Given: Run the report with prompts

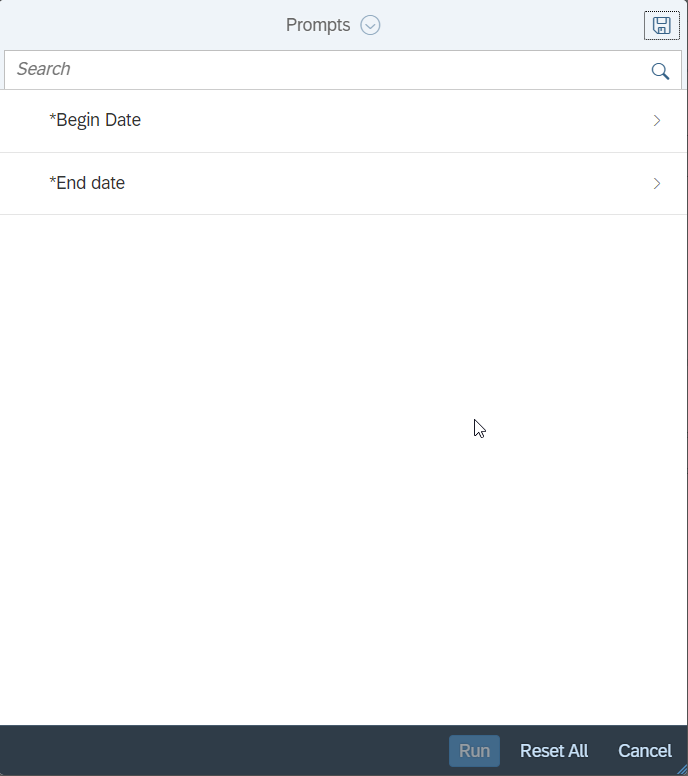Looking at the screenshot, I should (x=474, y=751).
